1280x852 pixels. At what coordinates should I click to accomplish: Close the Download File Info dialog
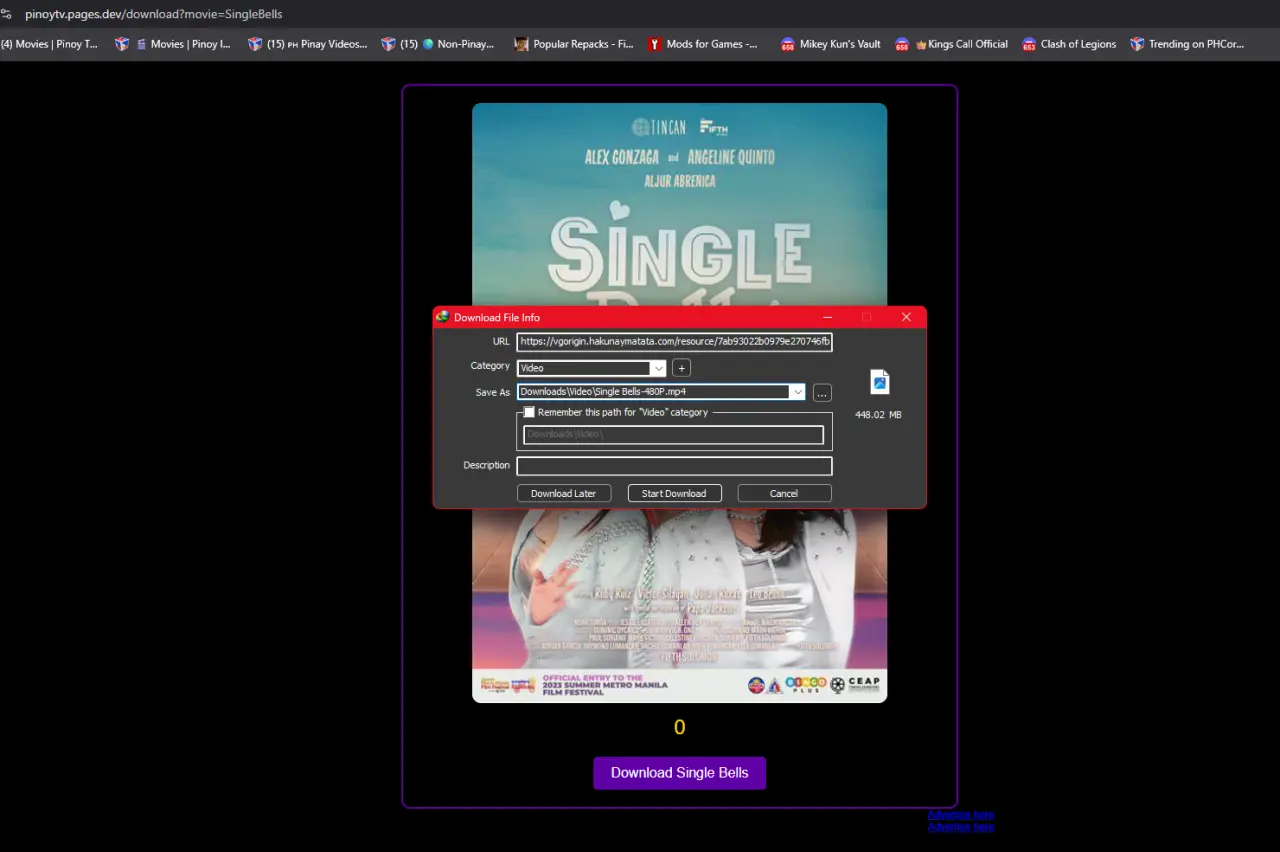coord(906,317)
